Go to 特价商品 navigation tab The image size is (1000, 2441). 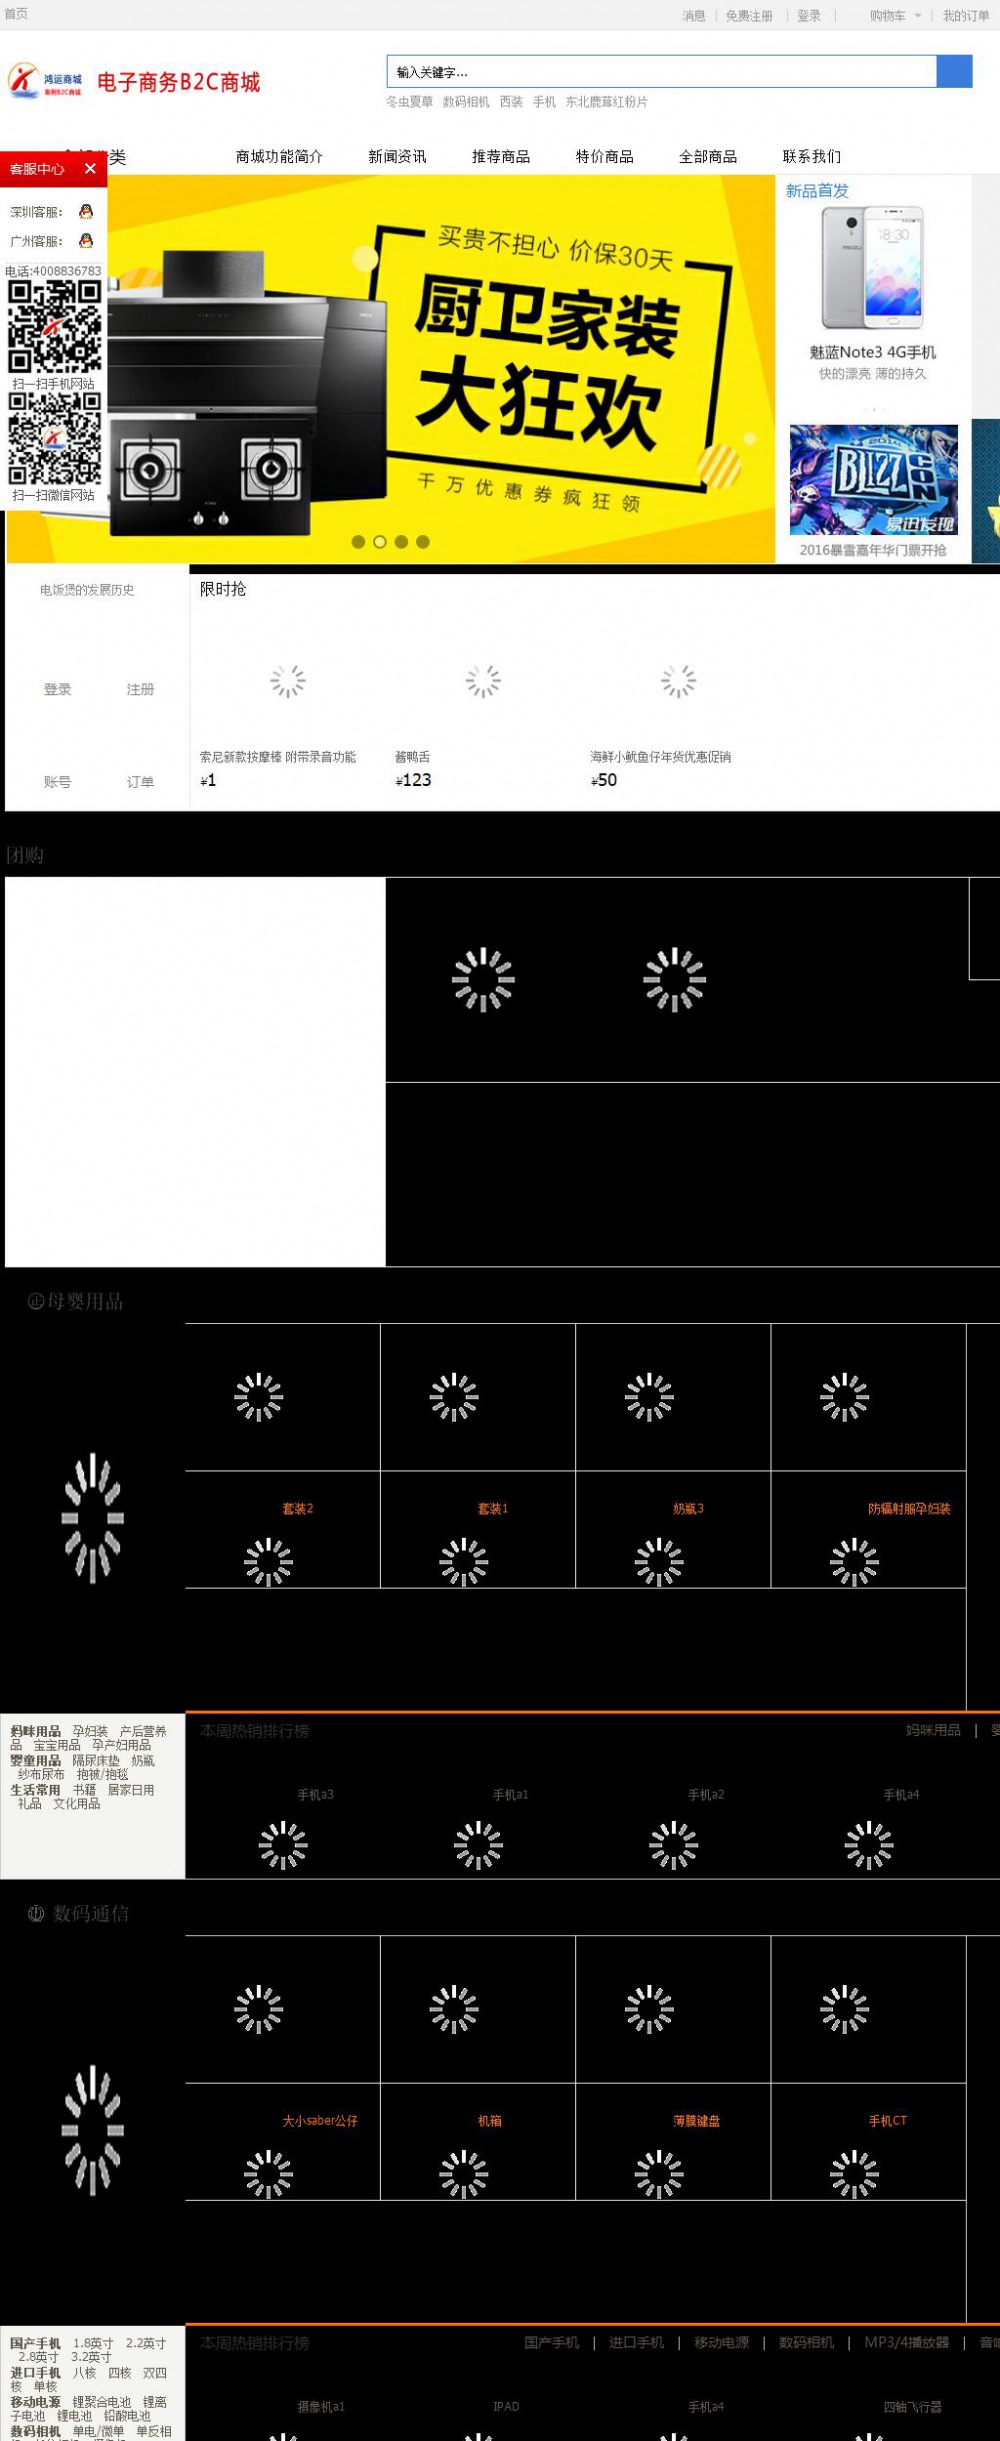click(x=604, y=156)
